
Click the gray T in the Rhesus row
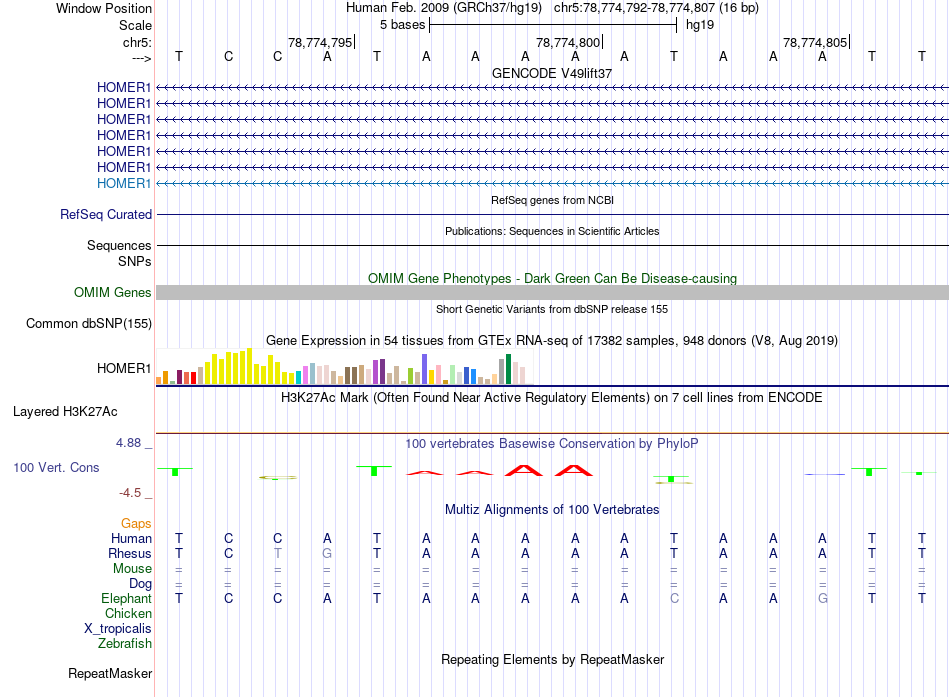click(x=277, y=553)
